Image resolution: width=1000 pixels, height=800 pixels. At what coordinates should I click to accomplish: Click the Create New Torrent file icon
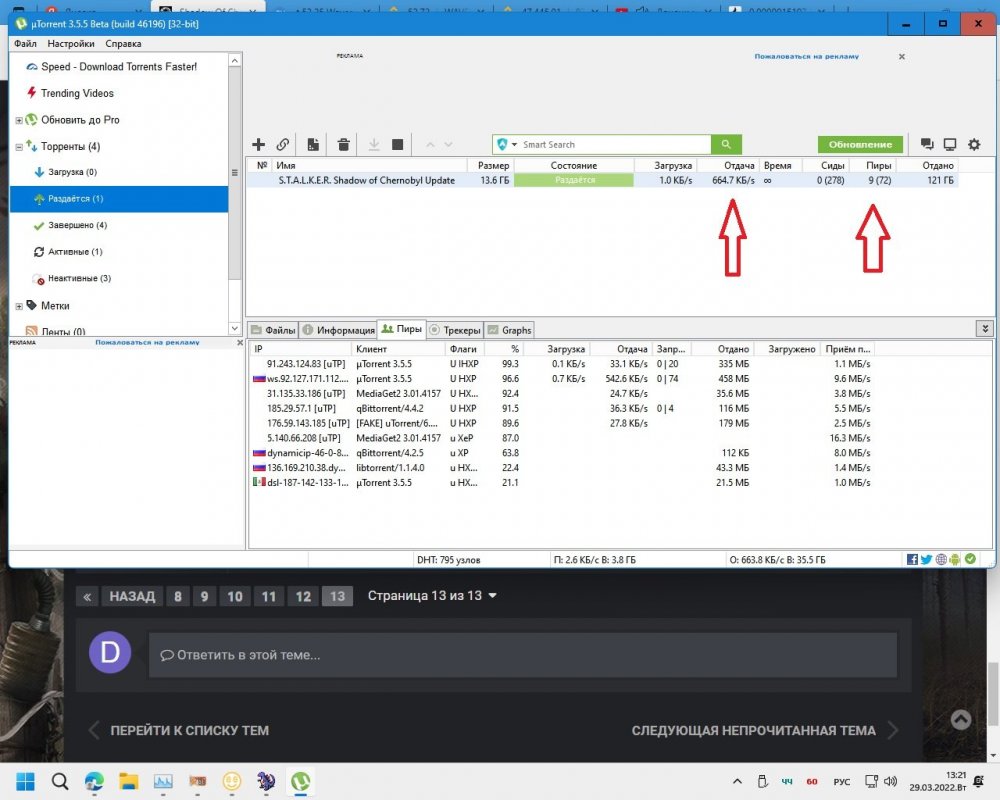313,145
